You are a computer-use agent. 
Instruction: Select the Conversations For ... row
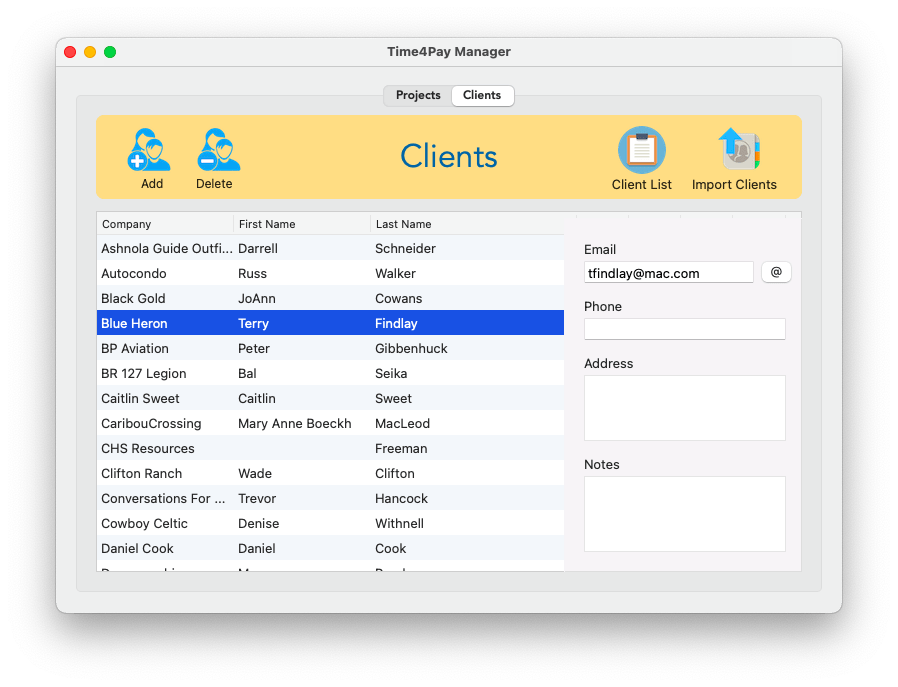coord(330,498)
